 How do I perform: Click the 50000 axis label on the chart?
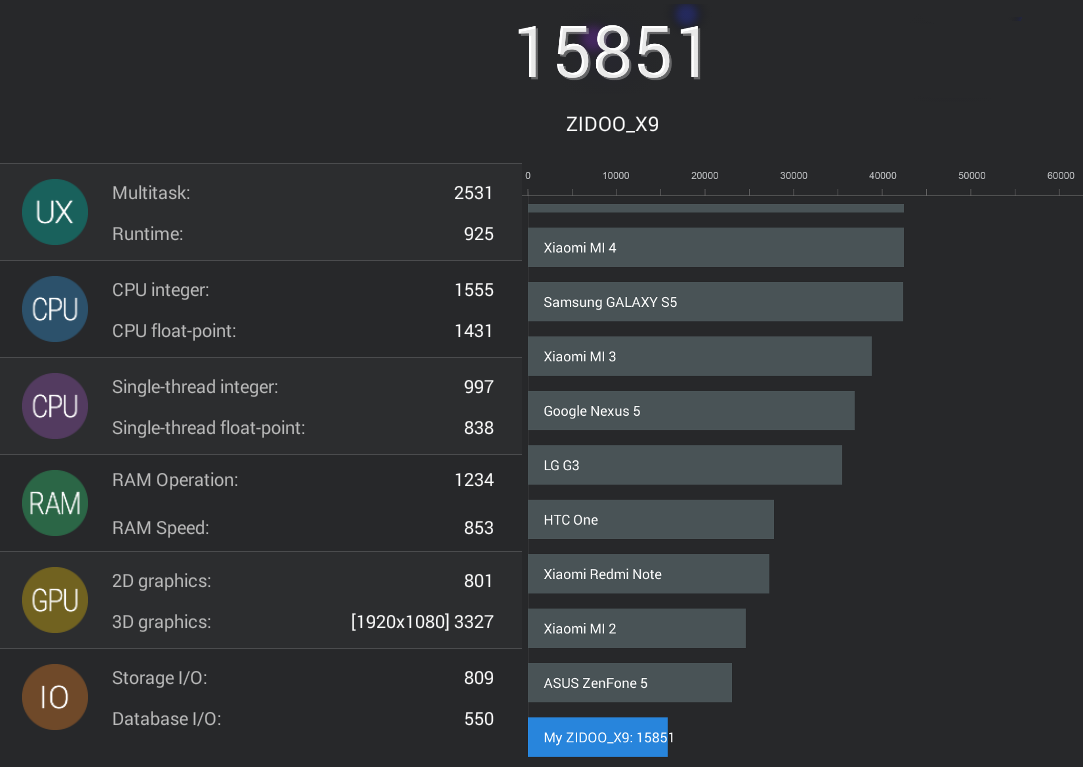972,176
